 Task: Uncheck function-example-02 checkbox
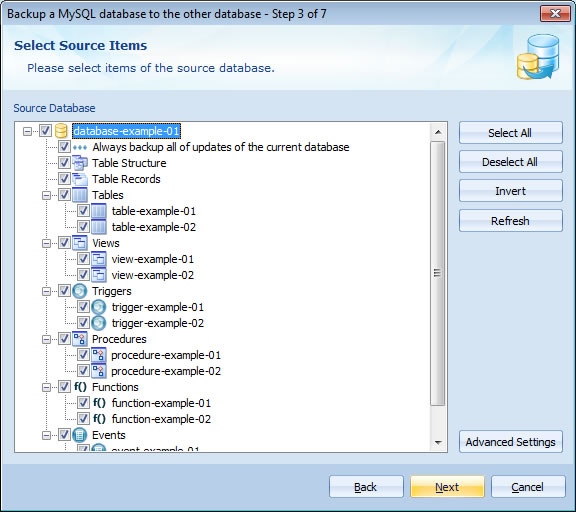click(83, 419)
